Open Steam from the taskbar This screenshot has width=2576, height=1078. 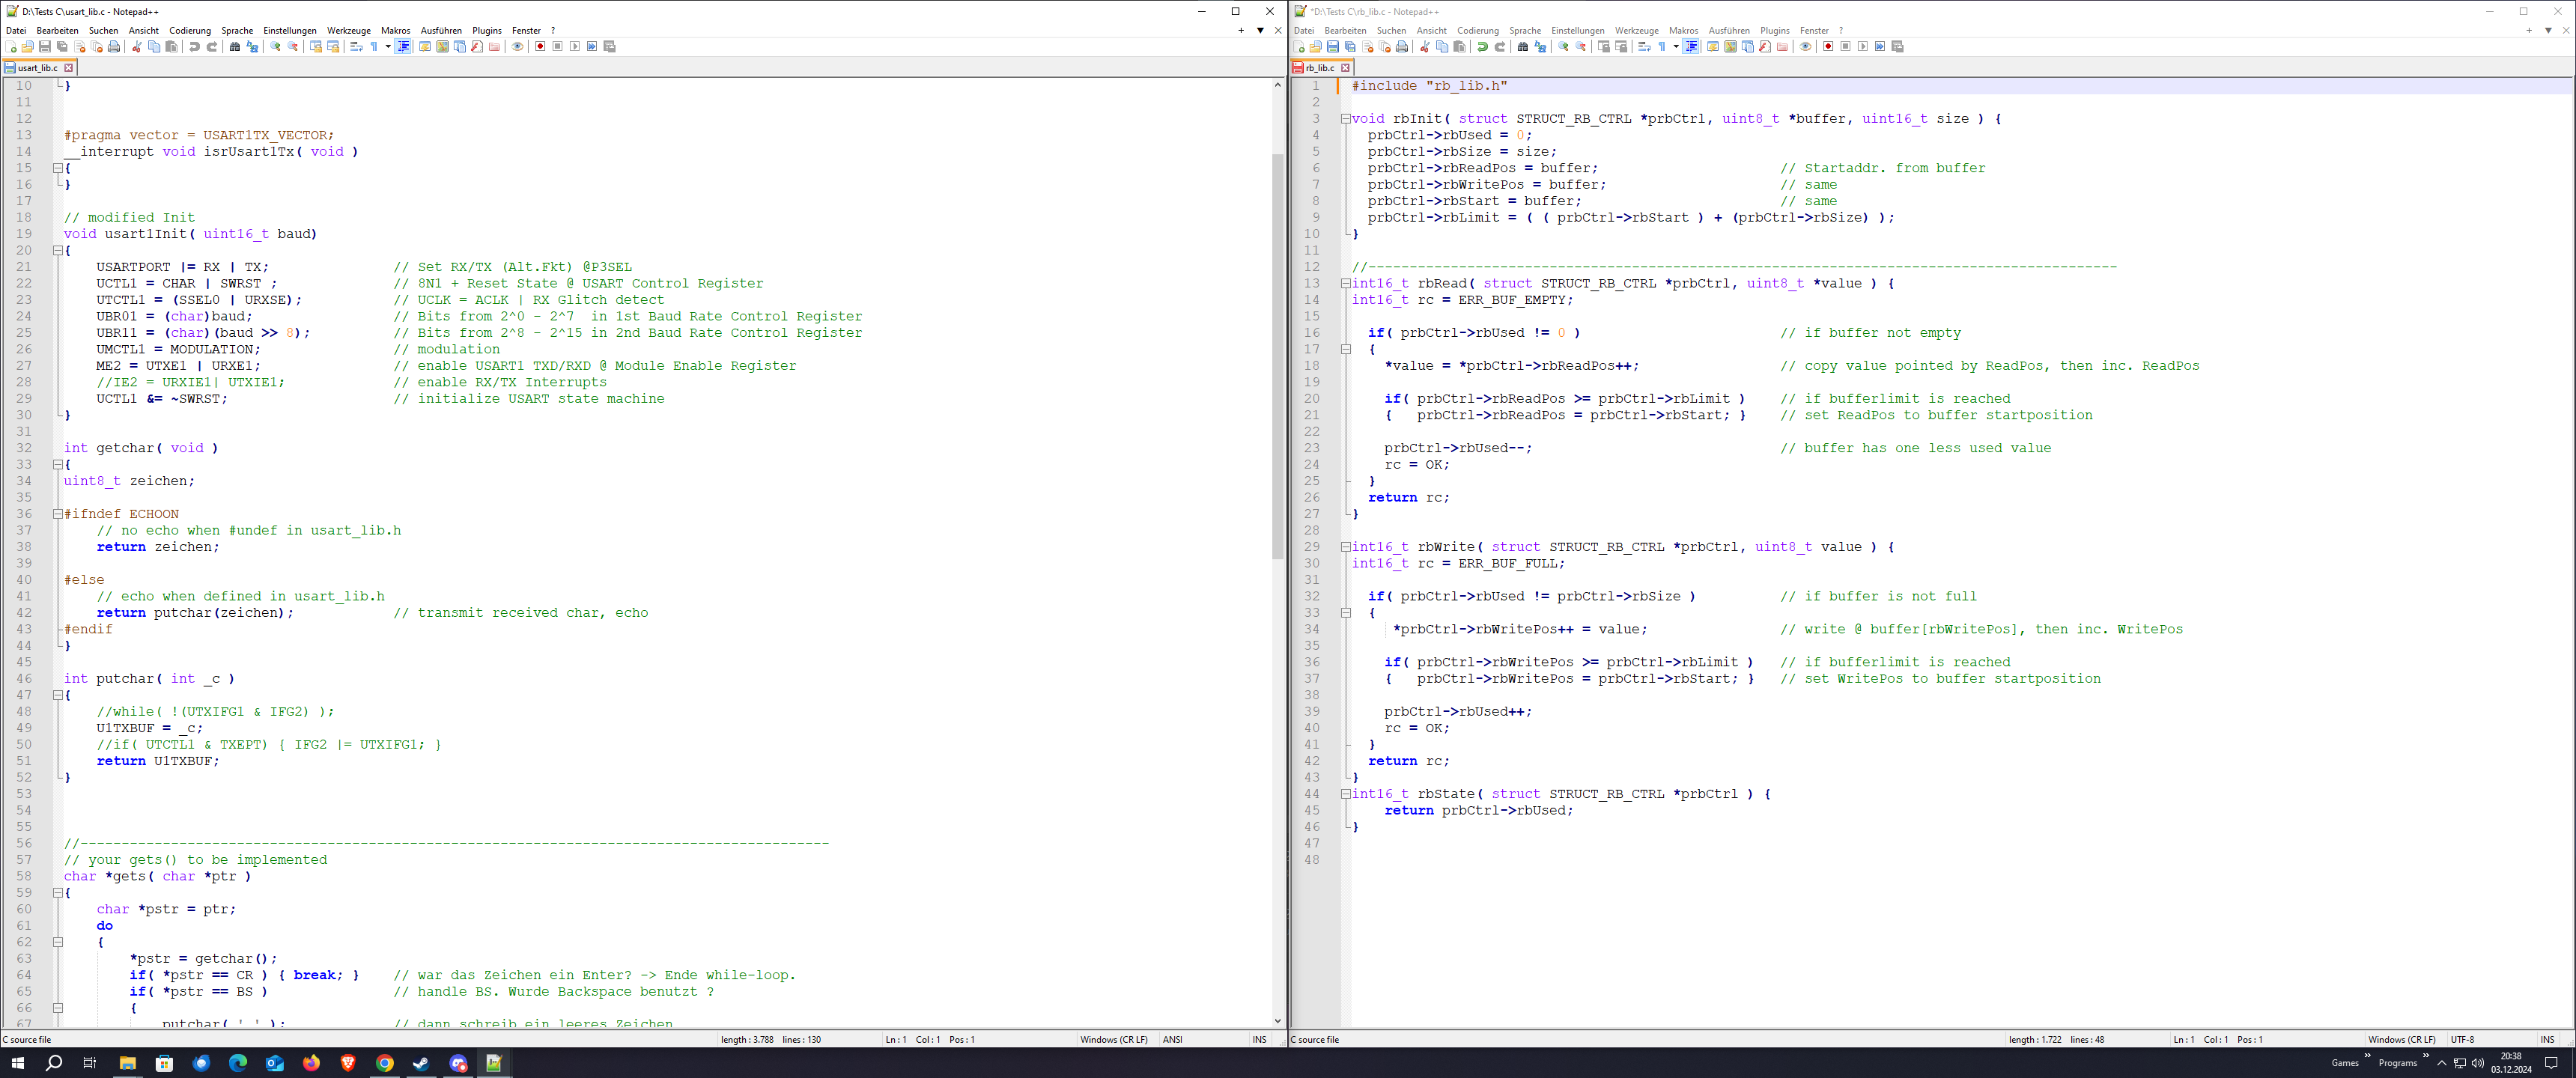point(421,1063)
